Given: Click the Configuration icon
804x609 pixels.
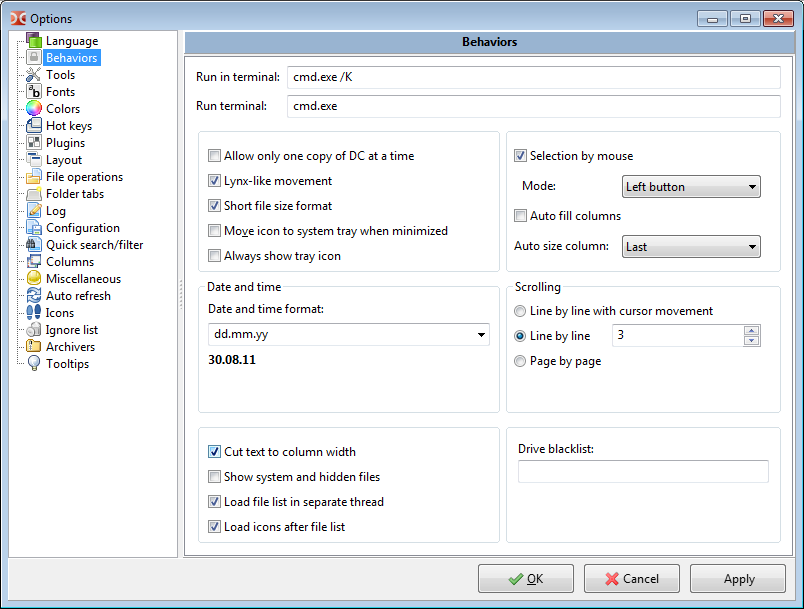Looking at the screenshot, I should [34, 228].
